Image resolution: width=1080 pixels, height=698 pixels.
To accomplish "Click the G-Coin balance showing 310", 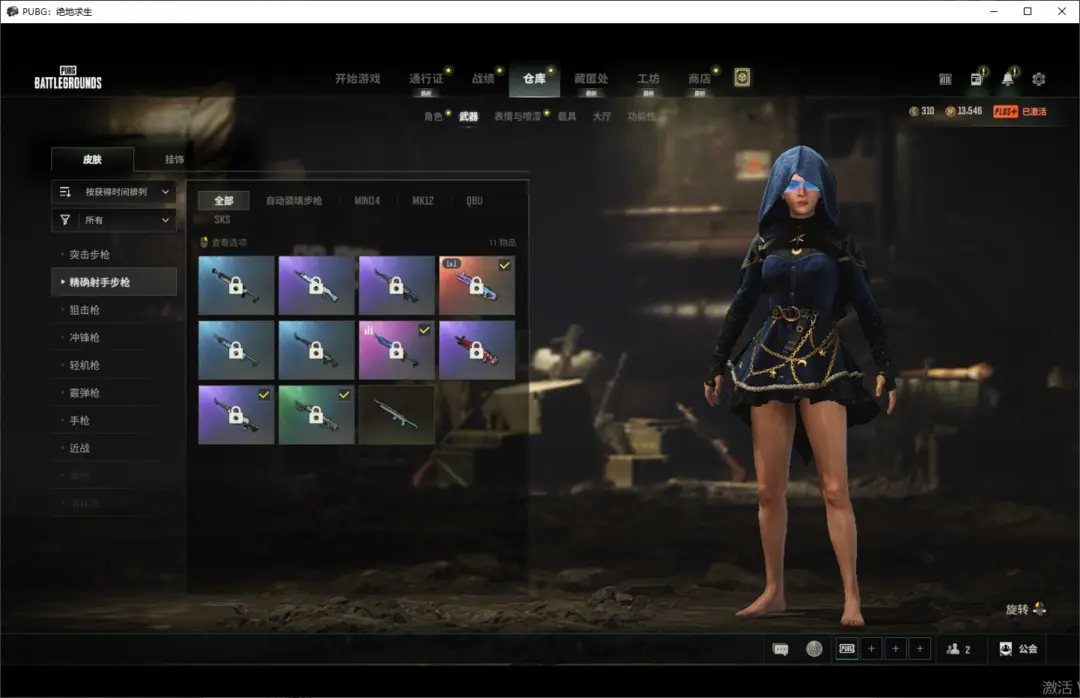I will tap(922, 111).
